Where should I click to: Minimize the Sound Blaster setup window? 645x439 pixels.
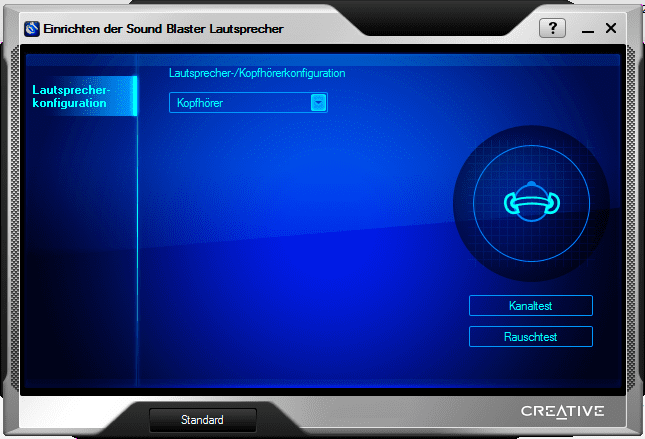click(588, 30)
